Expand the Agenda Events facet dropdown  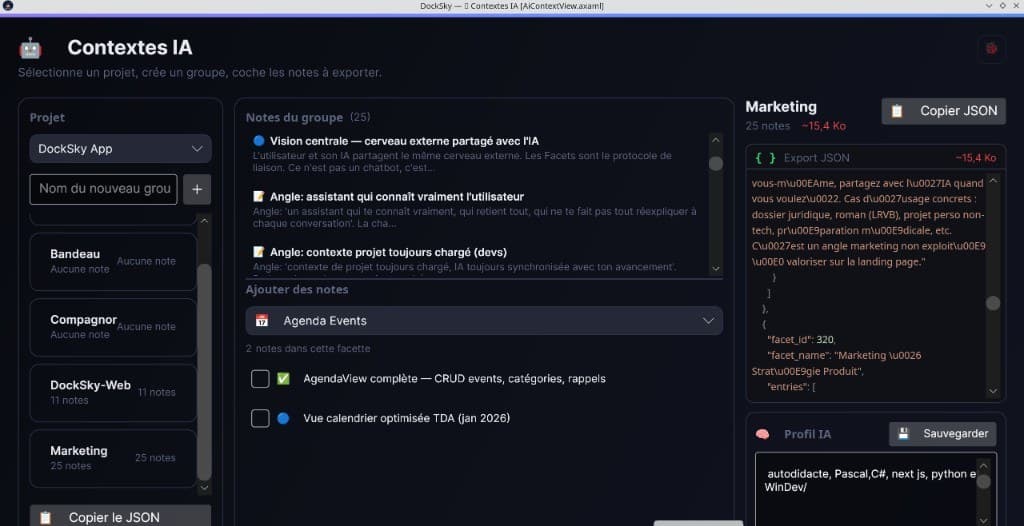click(484, 321)
